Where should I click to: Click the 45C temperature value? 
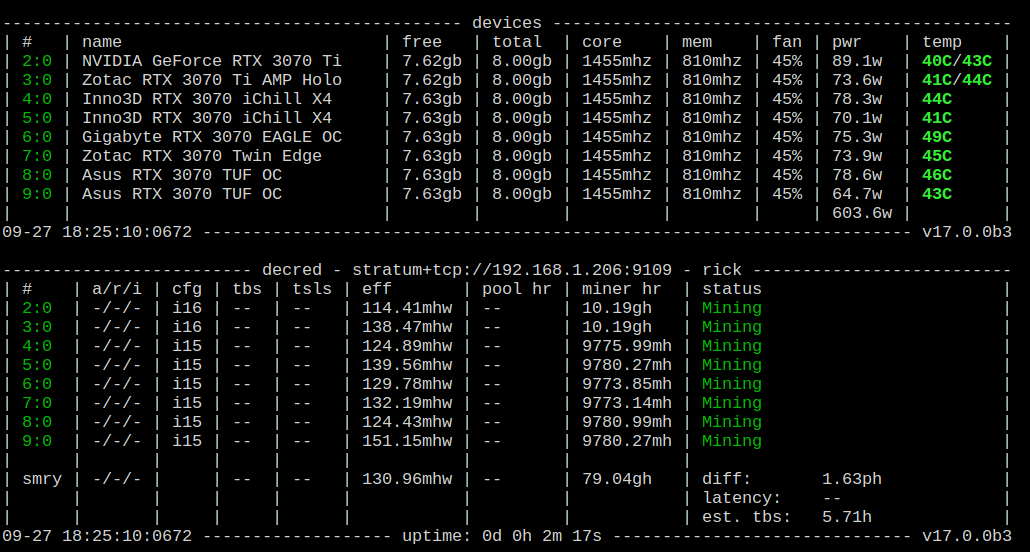click(x=937, y=156)
